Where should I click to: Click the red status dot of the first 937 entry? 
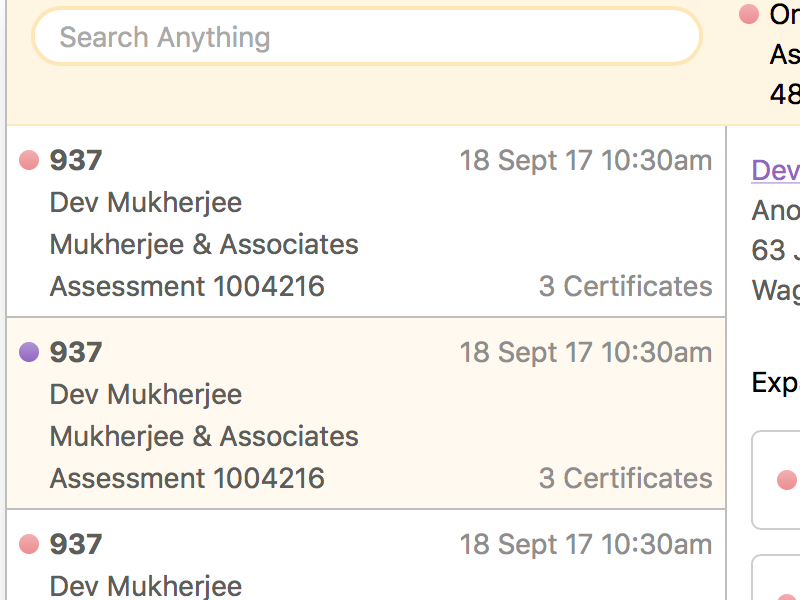click(29, 160)
